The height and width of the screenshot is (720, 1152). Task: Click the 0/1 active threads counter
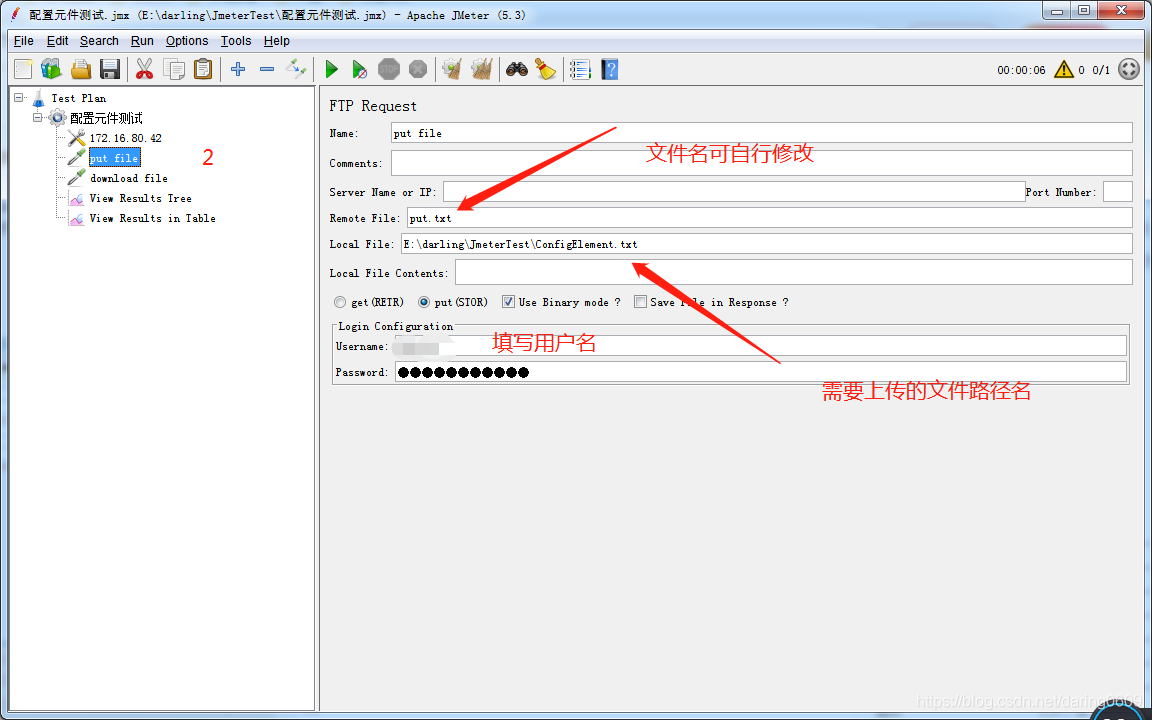pos(1101,70)
